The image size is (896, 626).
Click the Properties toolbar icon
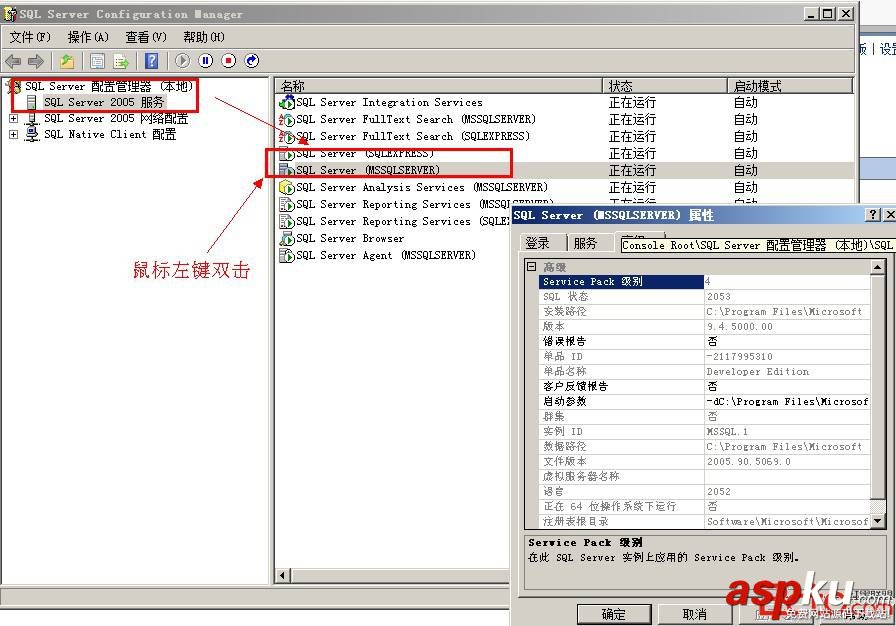pyautogui.click(x=98, y=61)
